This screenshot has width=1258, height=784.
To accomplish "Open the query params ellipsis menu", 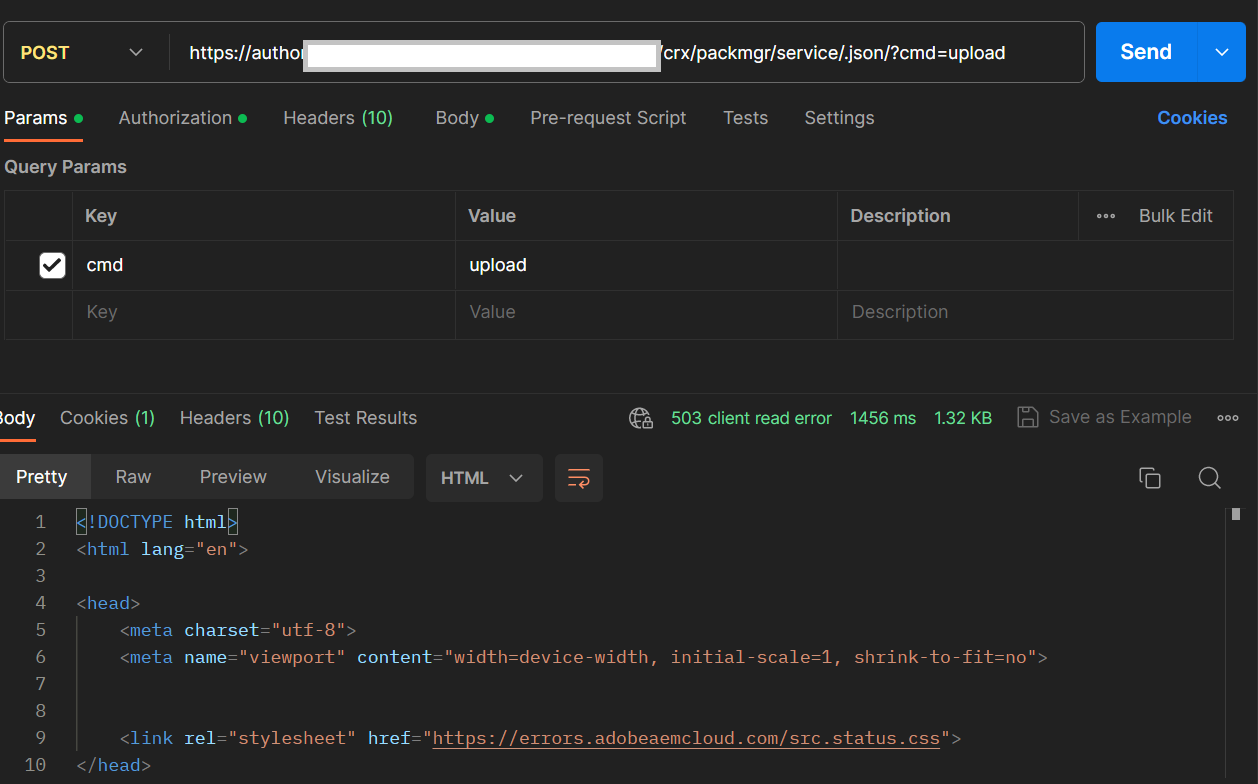I will tap(1105, 215).
